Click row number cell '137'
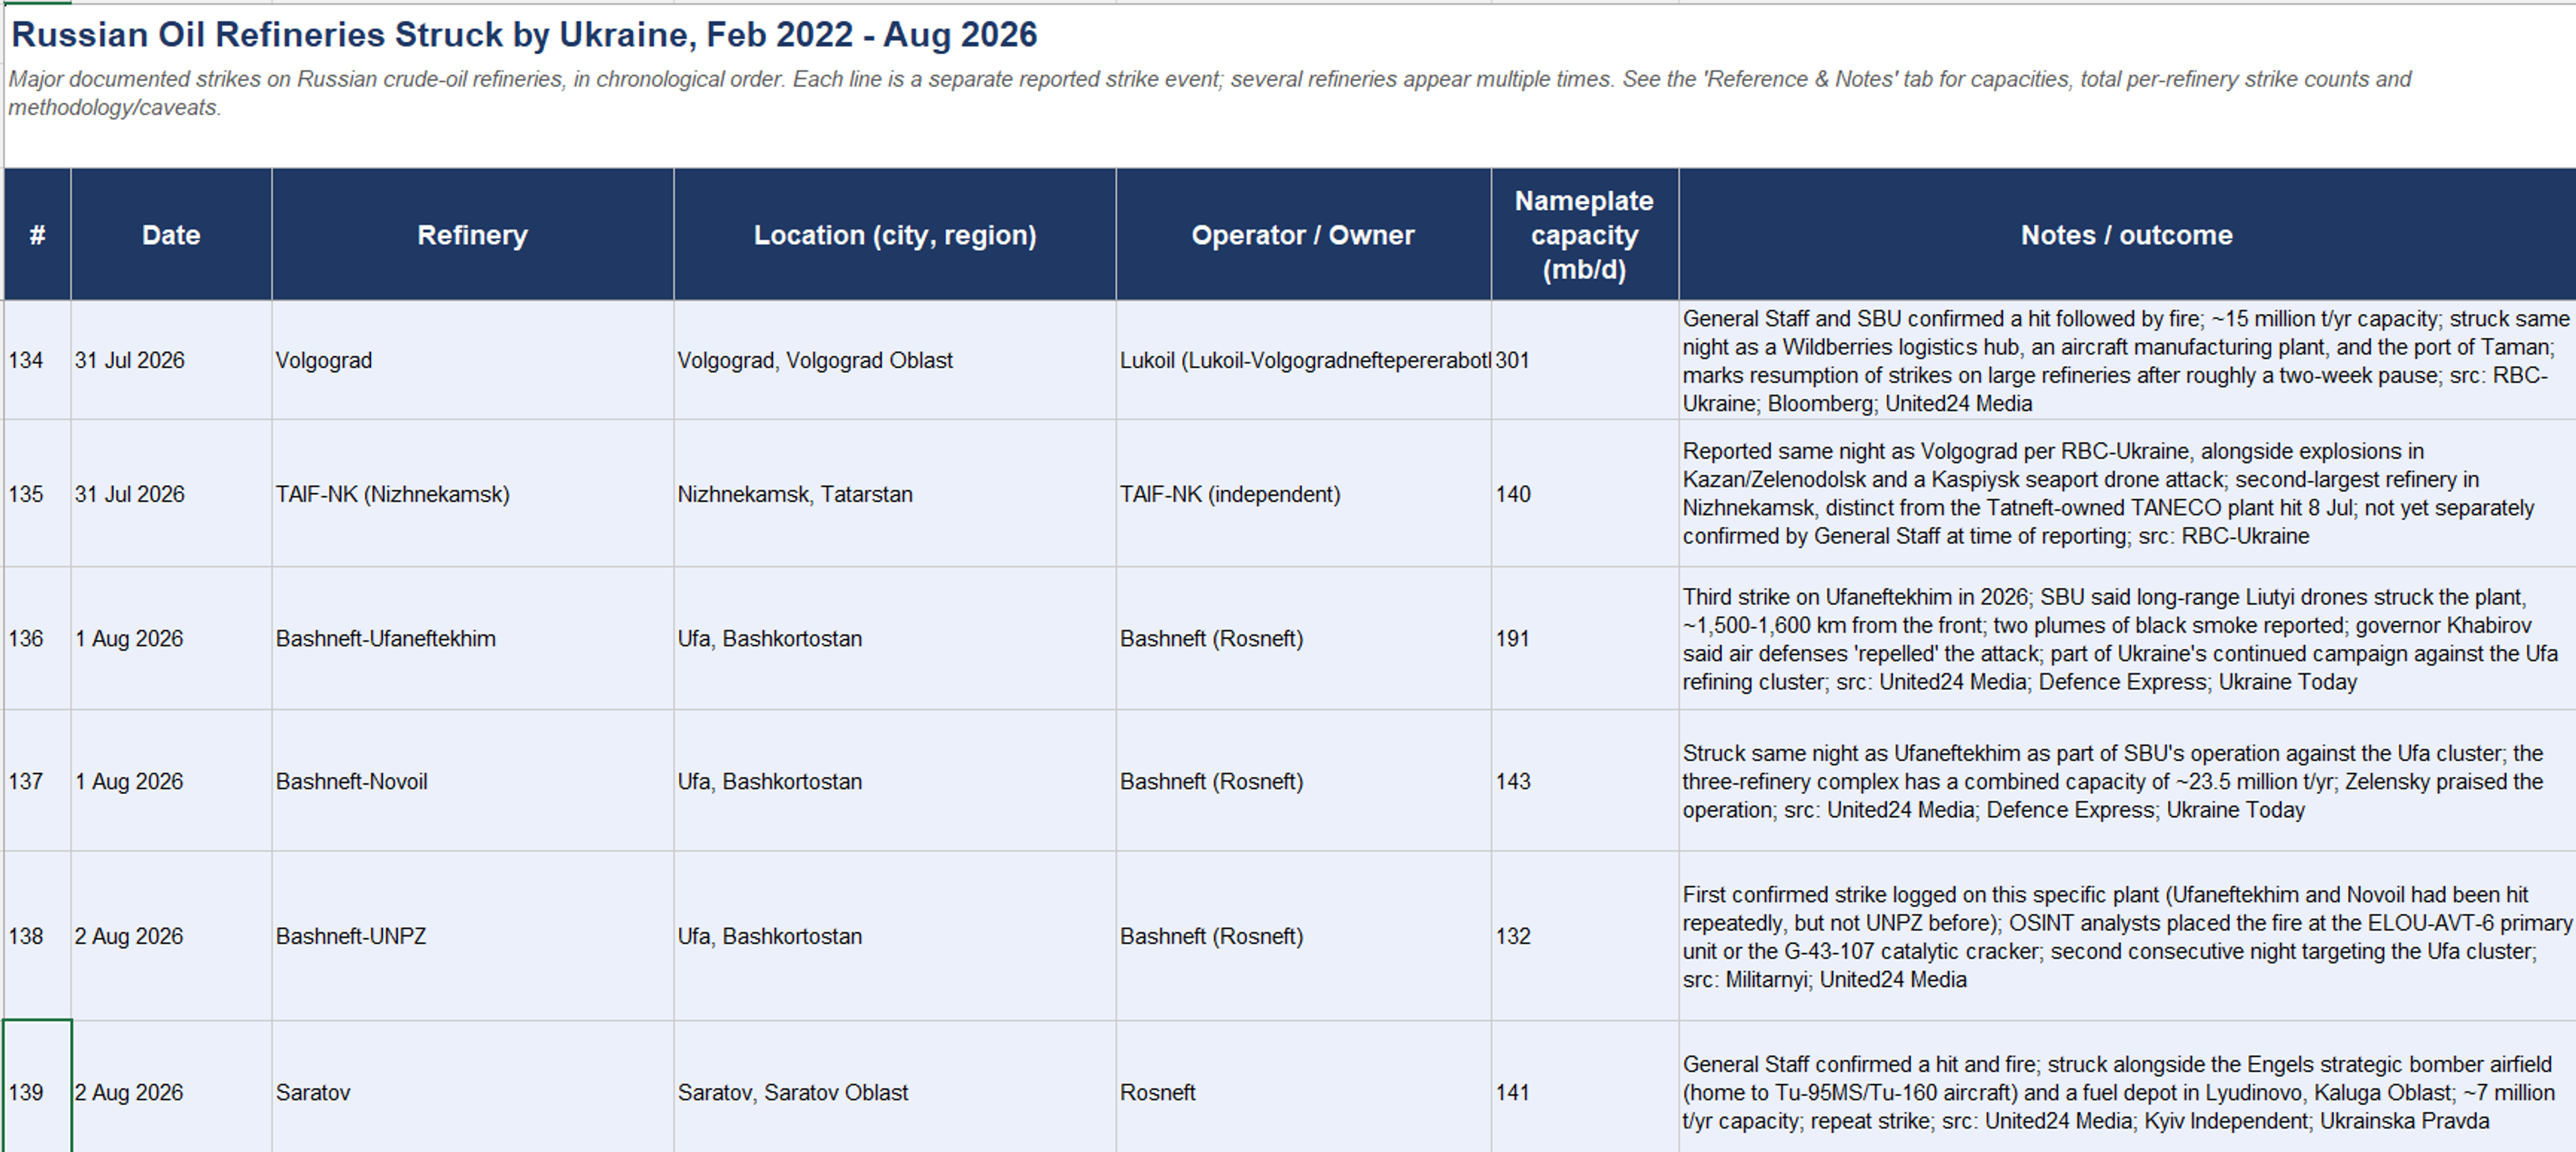 (x=37, y=781)
